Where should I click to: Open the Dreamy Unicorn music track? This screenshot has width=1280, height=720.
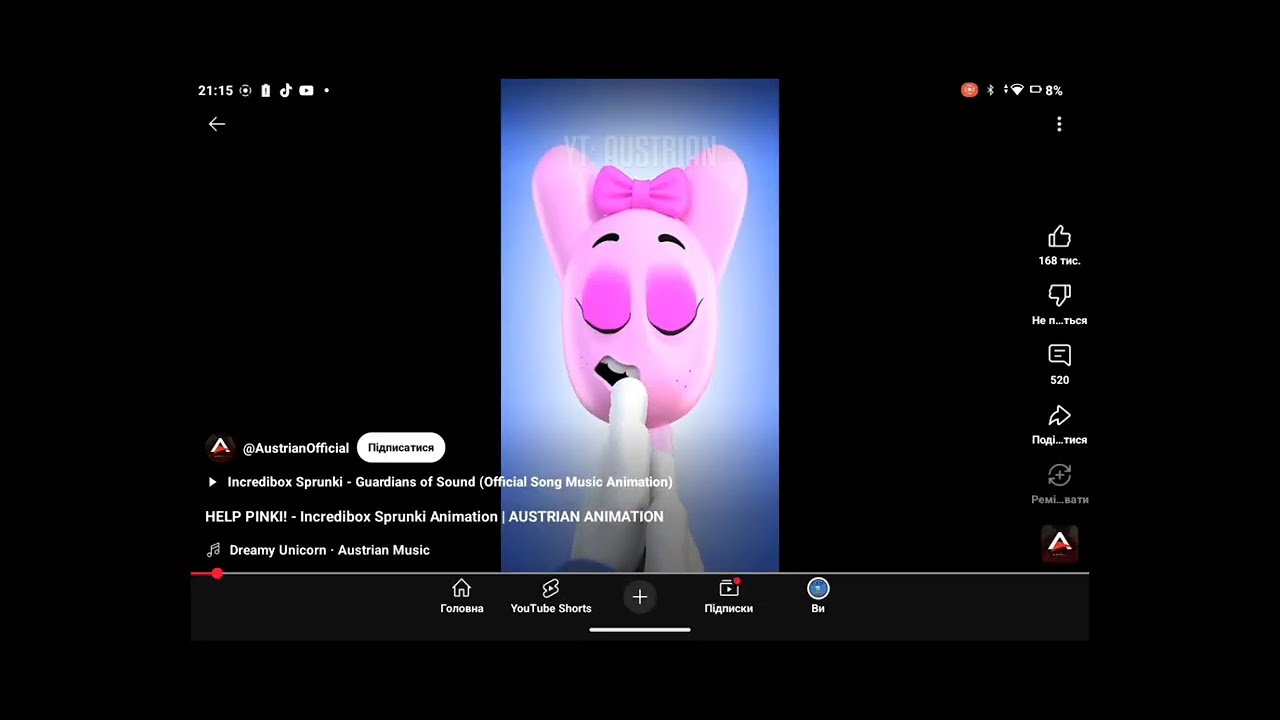[330, 550]
